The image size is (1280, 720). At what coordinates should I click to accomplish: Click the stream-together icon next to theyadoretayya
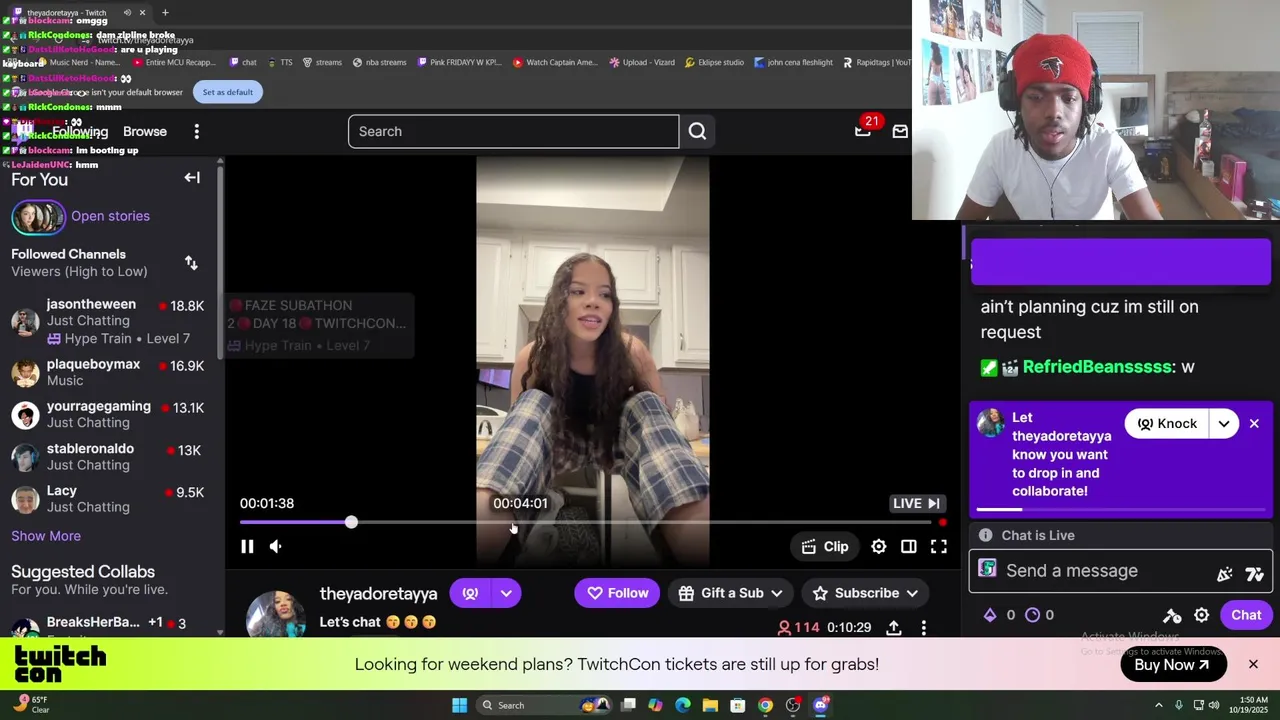[470, 593]
